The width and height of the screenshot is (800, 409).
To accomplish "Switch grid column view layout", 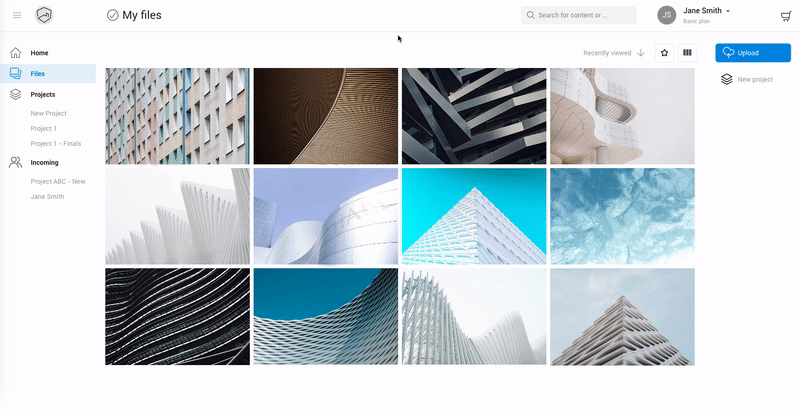I will pyautogui.click(x=687, y=53).
